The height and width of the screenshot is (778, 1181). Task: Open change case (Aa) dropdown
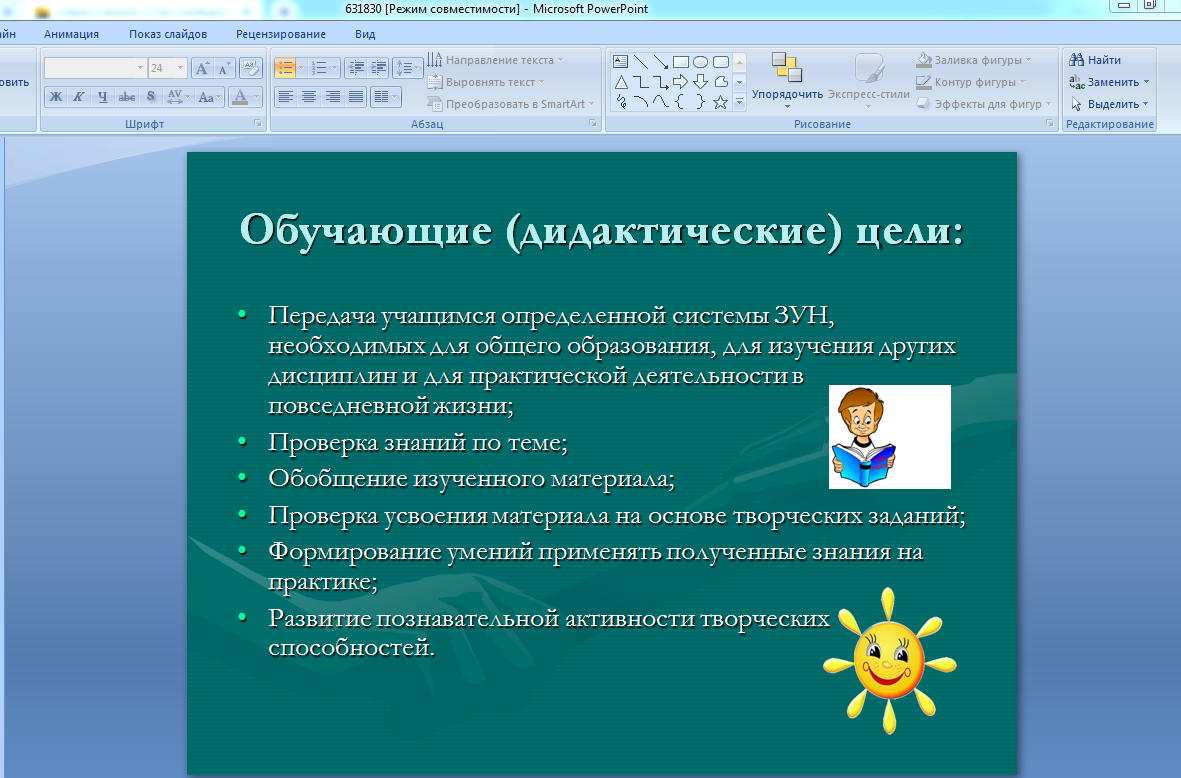pos(209,96)
